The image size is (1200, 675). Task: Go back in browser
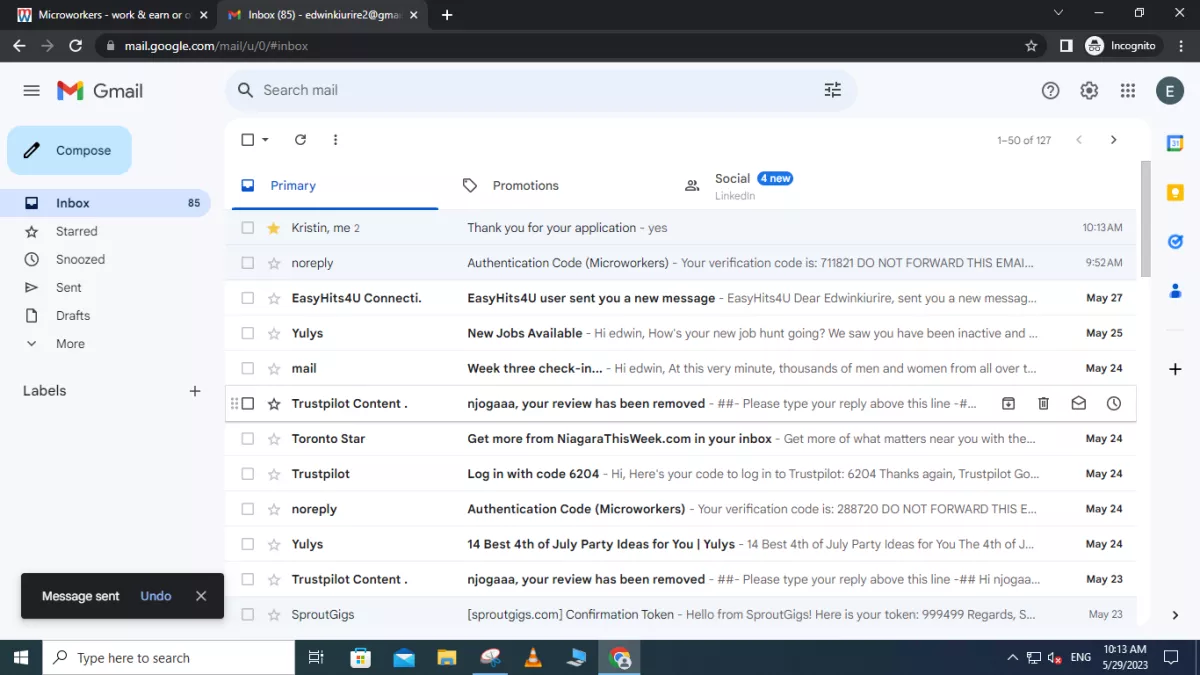pyautogui.click(x=19, y=46)
